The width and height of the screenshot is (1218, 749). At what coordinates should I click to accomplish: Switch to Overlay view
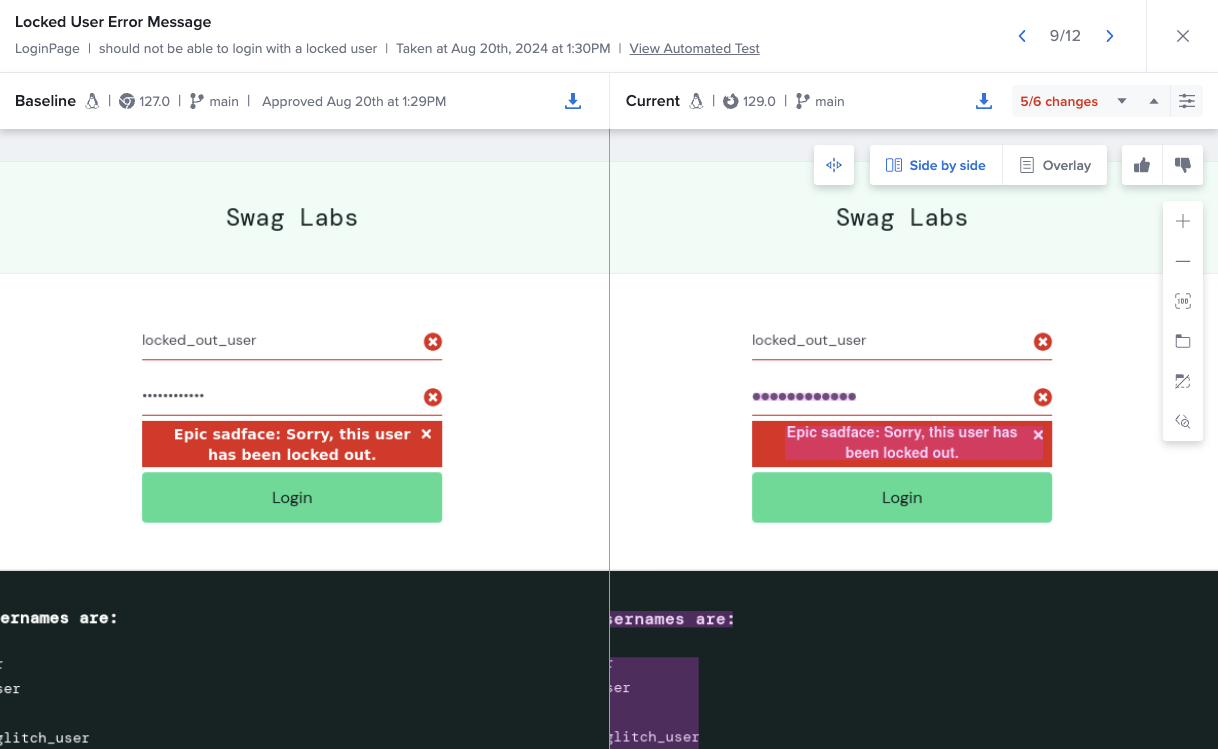[x=1055, y=164]
